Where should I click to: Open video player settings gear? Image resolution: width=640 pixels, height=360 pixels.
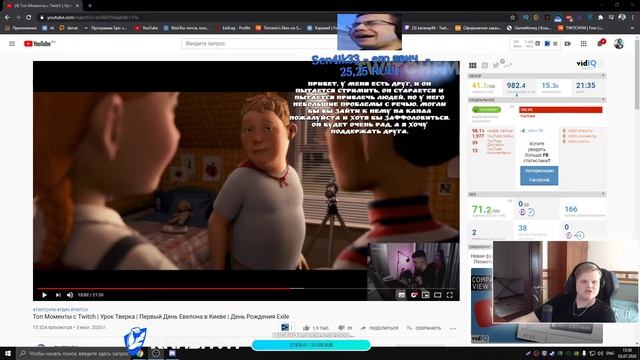[414, 295]
